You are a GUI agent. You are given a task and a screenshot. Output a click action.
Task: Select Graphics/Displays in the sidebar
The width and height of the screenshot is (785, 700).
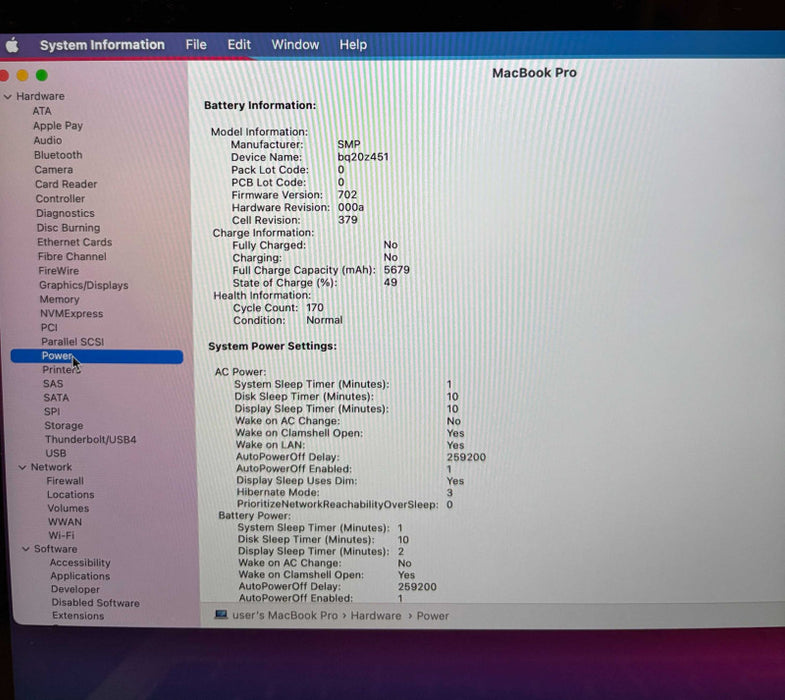click(84, 285)
